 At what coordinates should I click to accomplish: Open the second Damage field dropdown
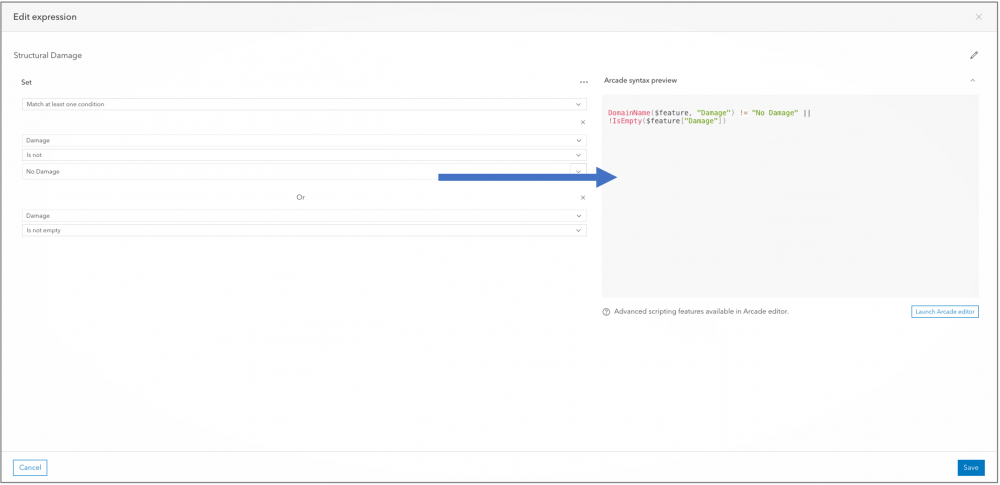point(304,216)
